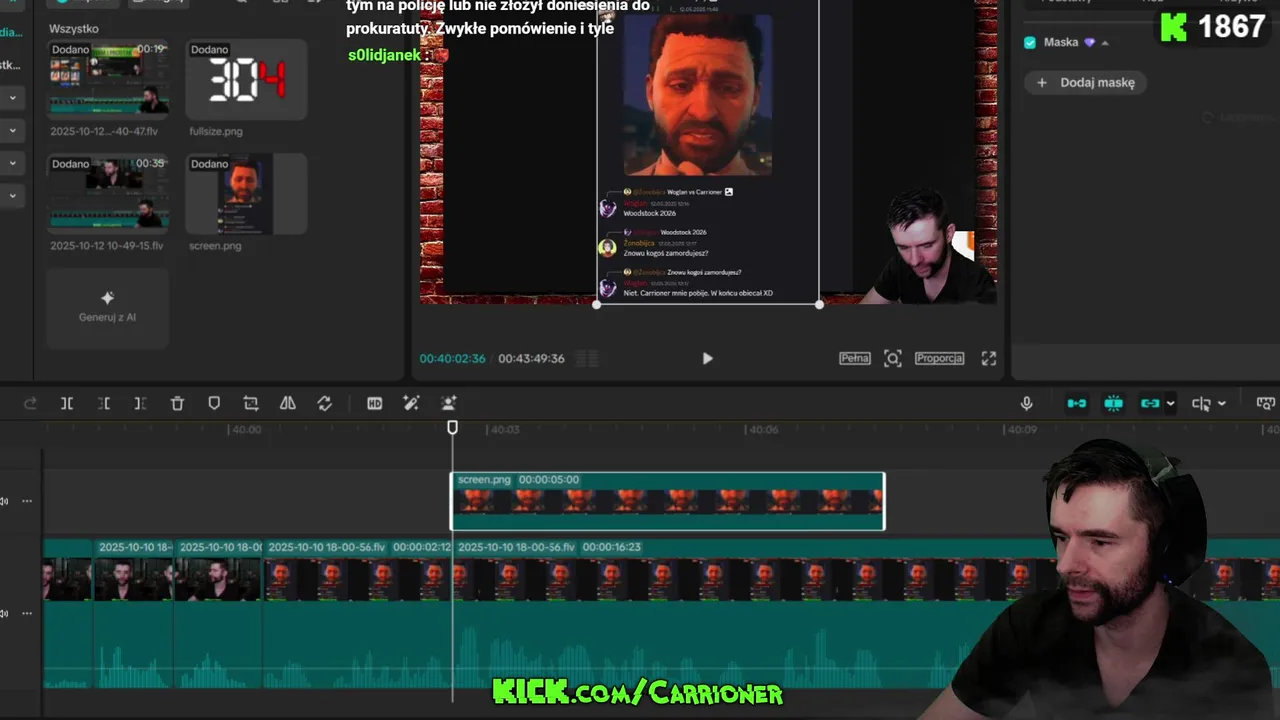Image resolution: width=1280 pixels, height=720 pixels.
Task: Click the bottom-right overlay transform handle
Action: coord(819,304)
